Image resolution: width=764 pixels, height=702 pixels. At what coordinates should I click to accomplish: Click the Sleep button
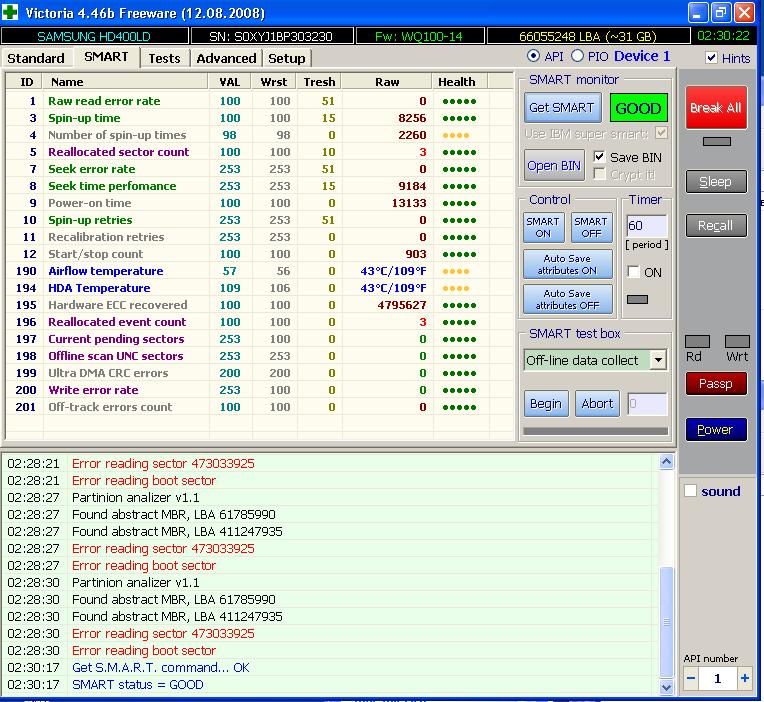coord(716,182)
